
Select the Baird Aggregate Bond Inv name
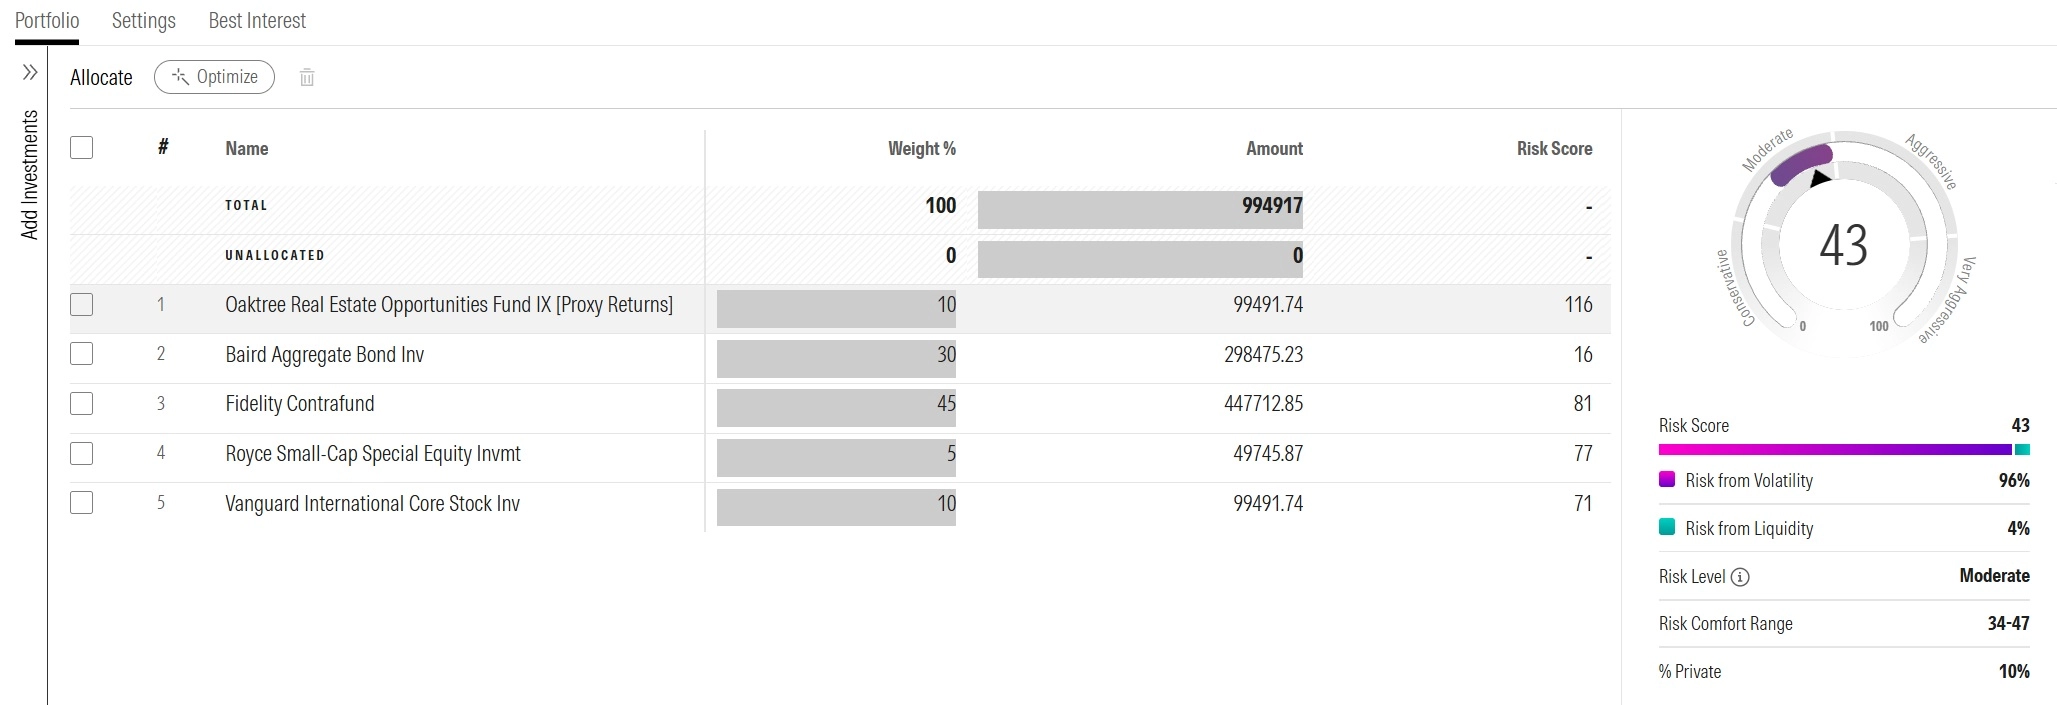click(x=325, y=355)
